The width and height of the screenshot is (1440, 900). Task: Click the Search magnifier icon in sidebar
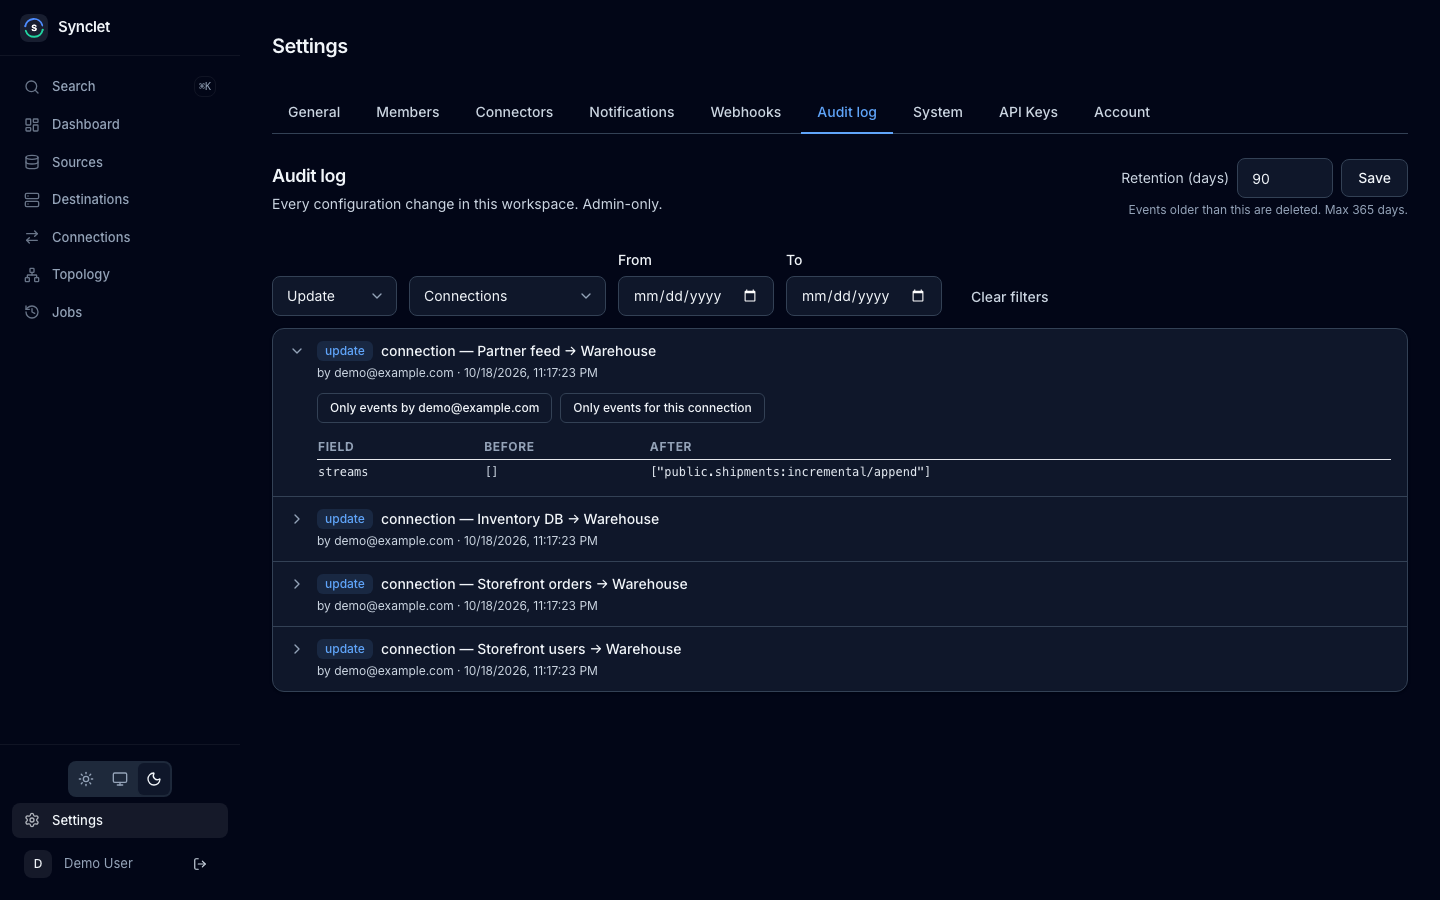click(x=32, y=87)
